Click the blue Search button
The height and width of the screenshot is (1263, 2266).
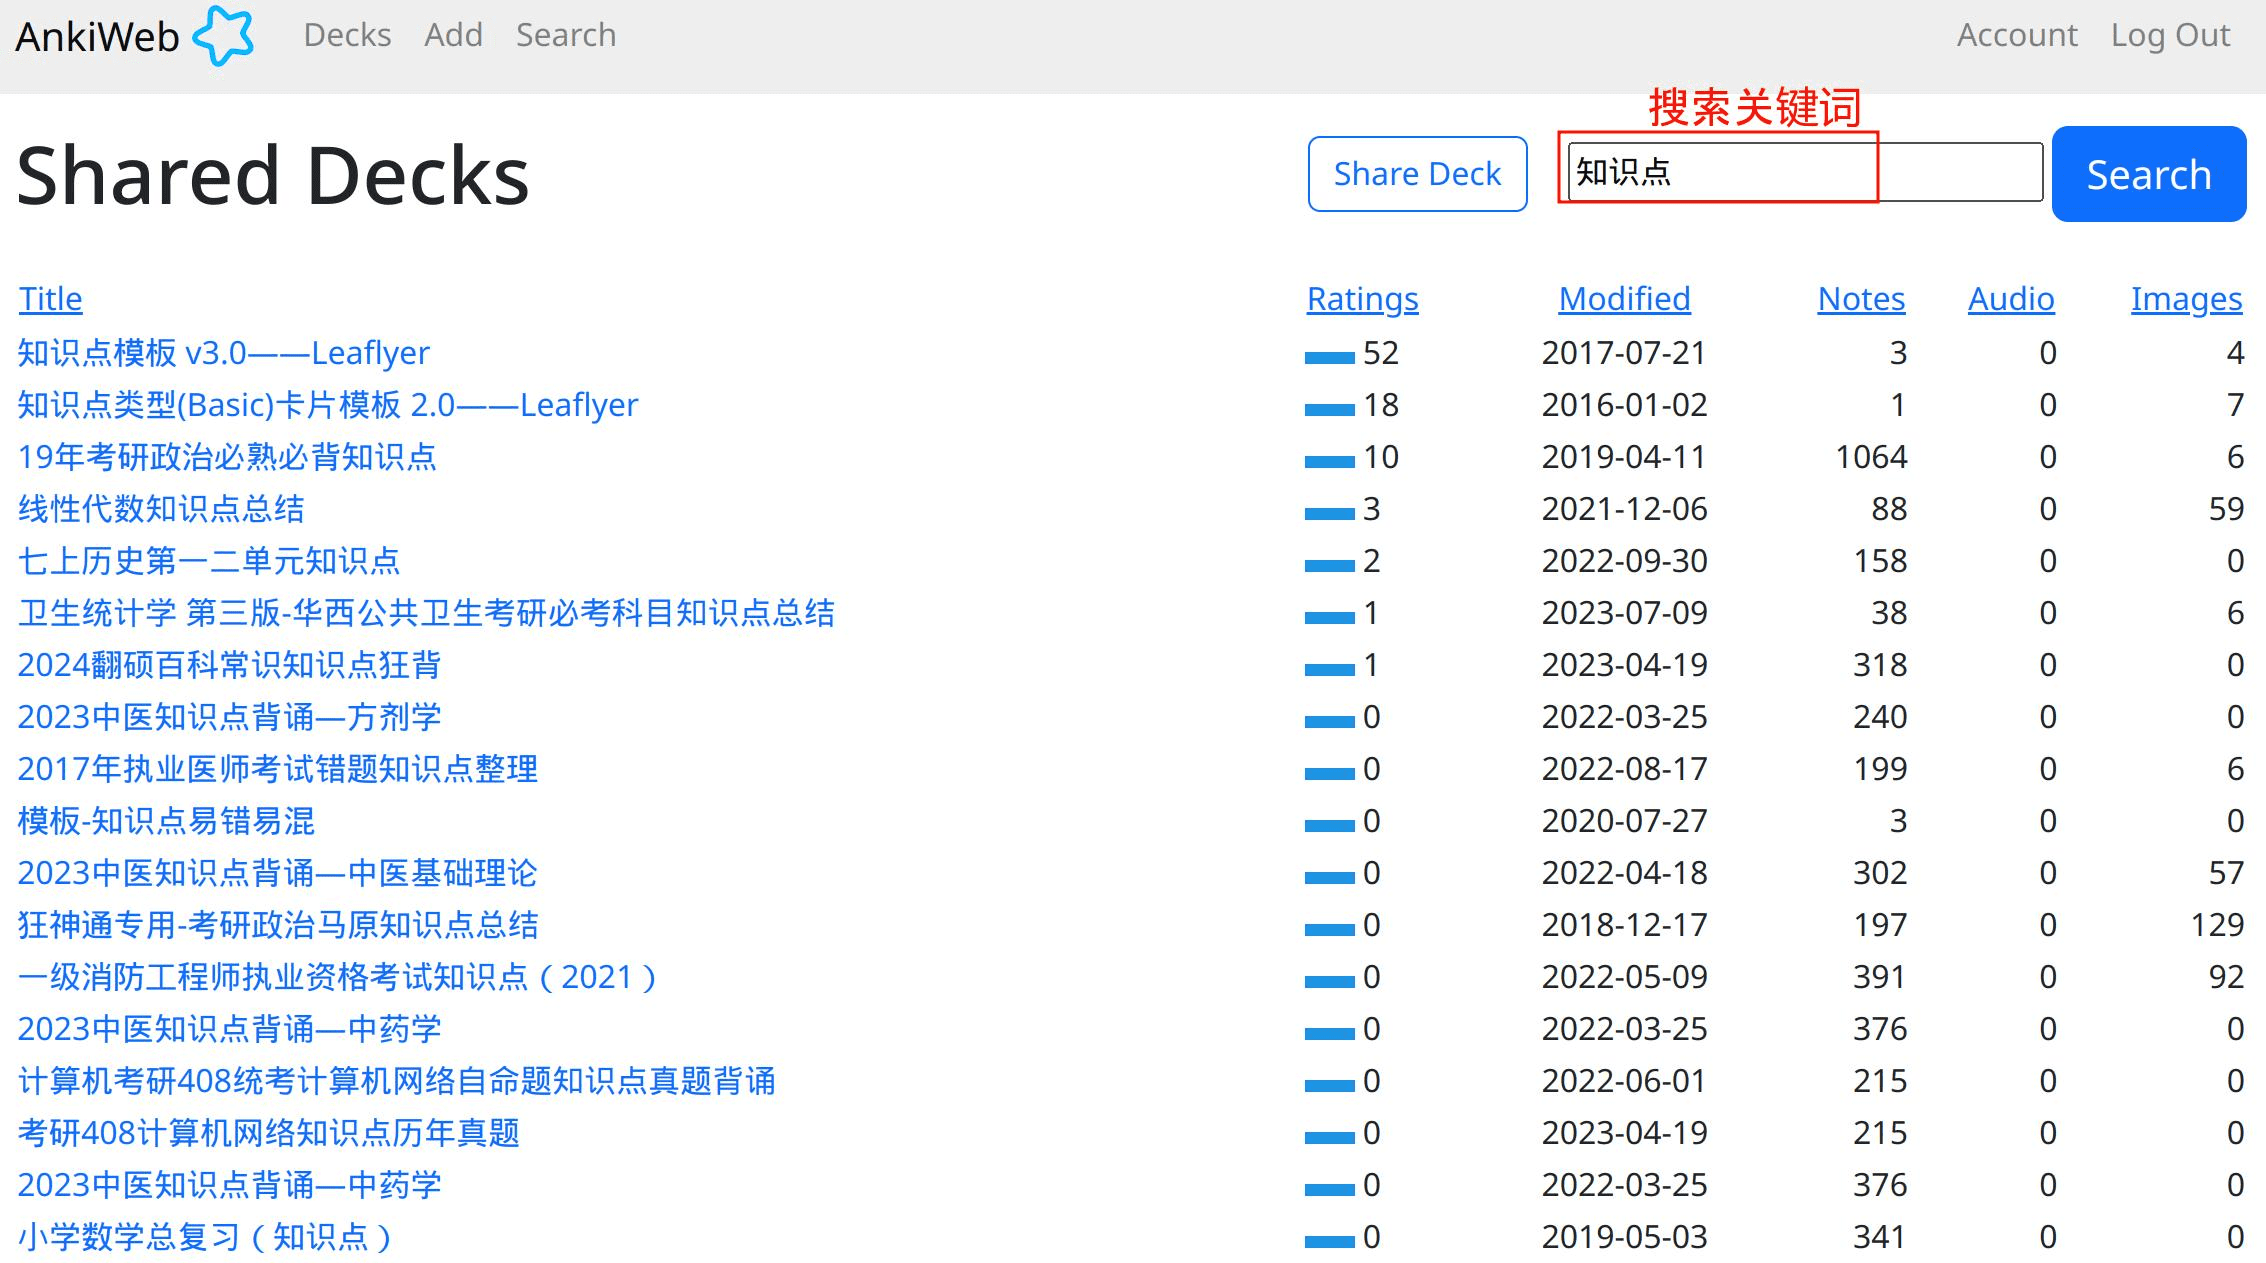2149,174
